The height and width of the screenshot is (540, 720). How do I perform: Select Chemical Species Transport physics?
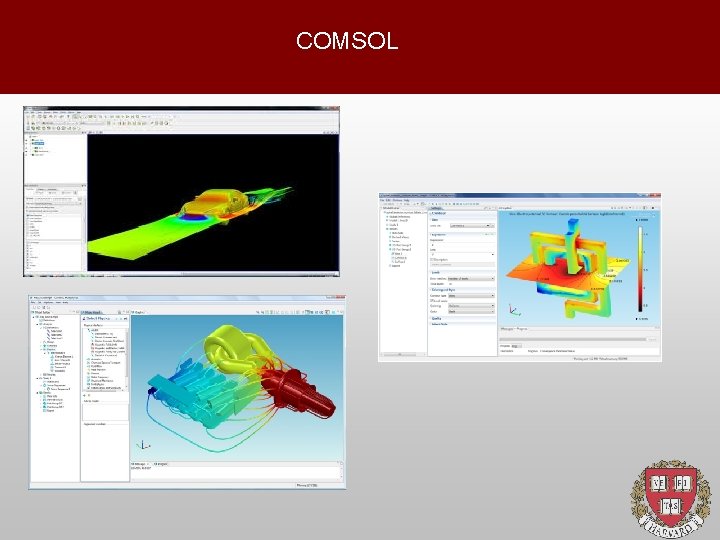(x=105, y=363)
